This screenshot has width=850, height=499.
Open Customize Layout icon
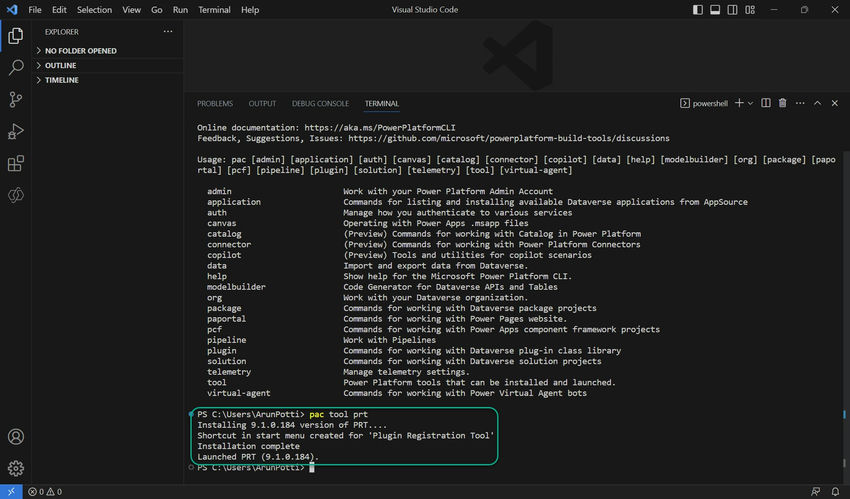750,10
